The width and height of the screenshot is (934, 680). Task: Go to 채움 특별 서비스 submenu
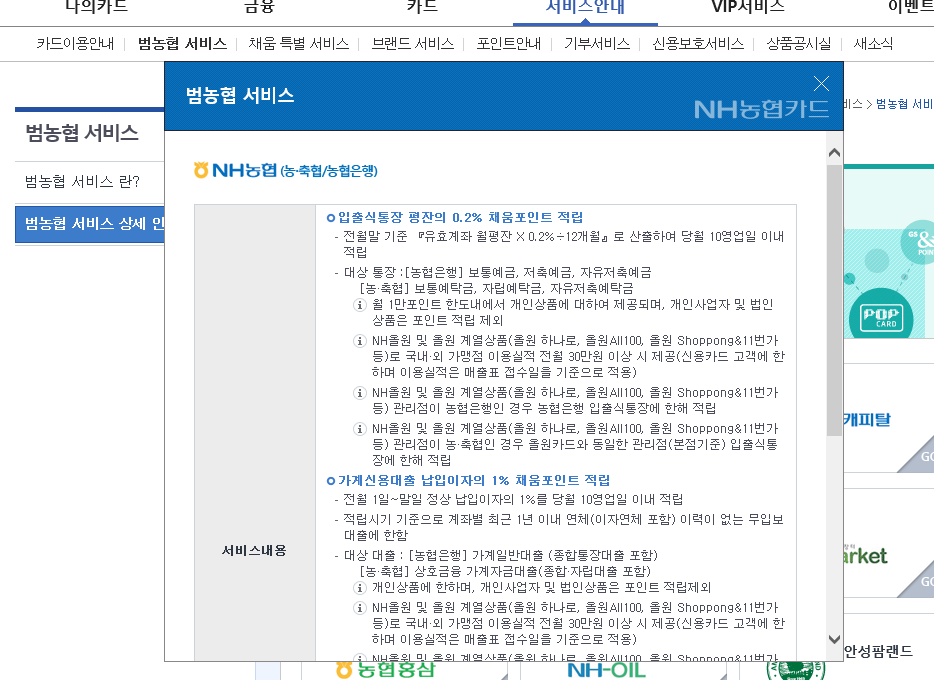(x=298, y=44)
